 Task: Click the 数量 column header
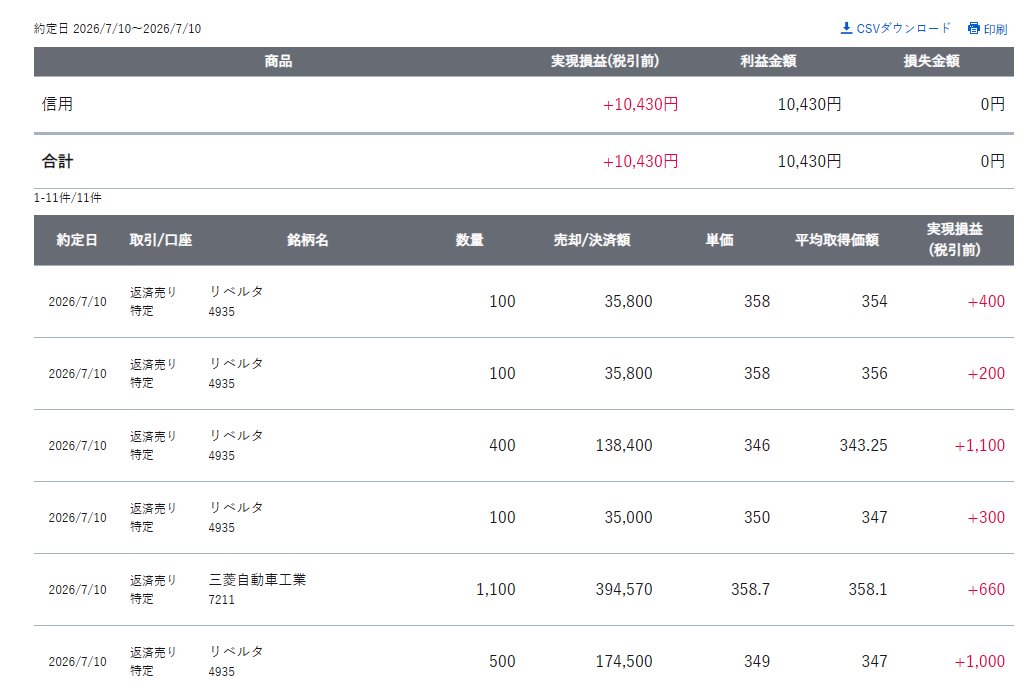pos(469,240)
